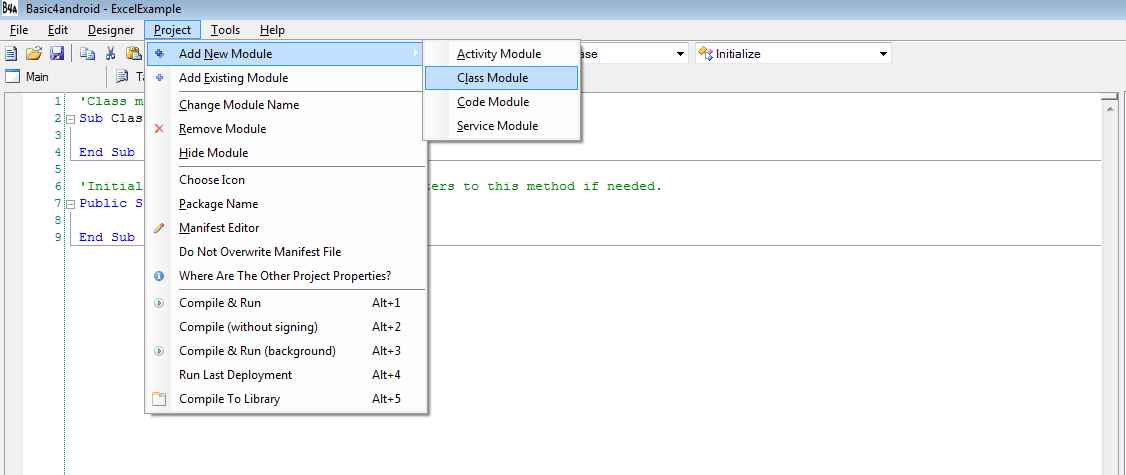Click the editor scrollbar up arrow
This screenshot has height=475, width=1126.
tap(1110, 108)
